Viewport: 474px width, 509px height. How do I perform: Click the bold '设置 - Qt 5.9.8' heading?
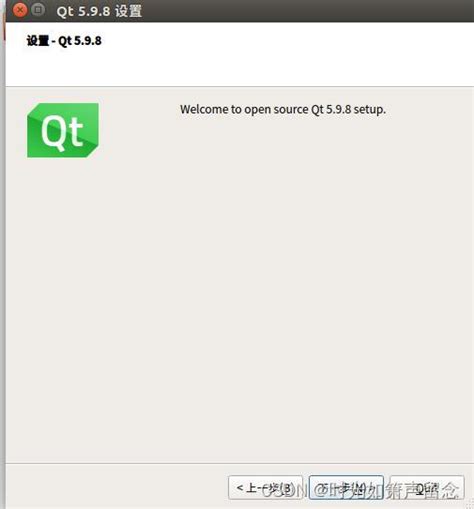pyautogui.click(x=64, y=41)
